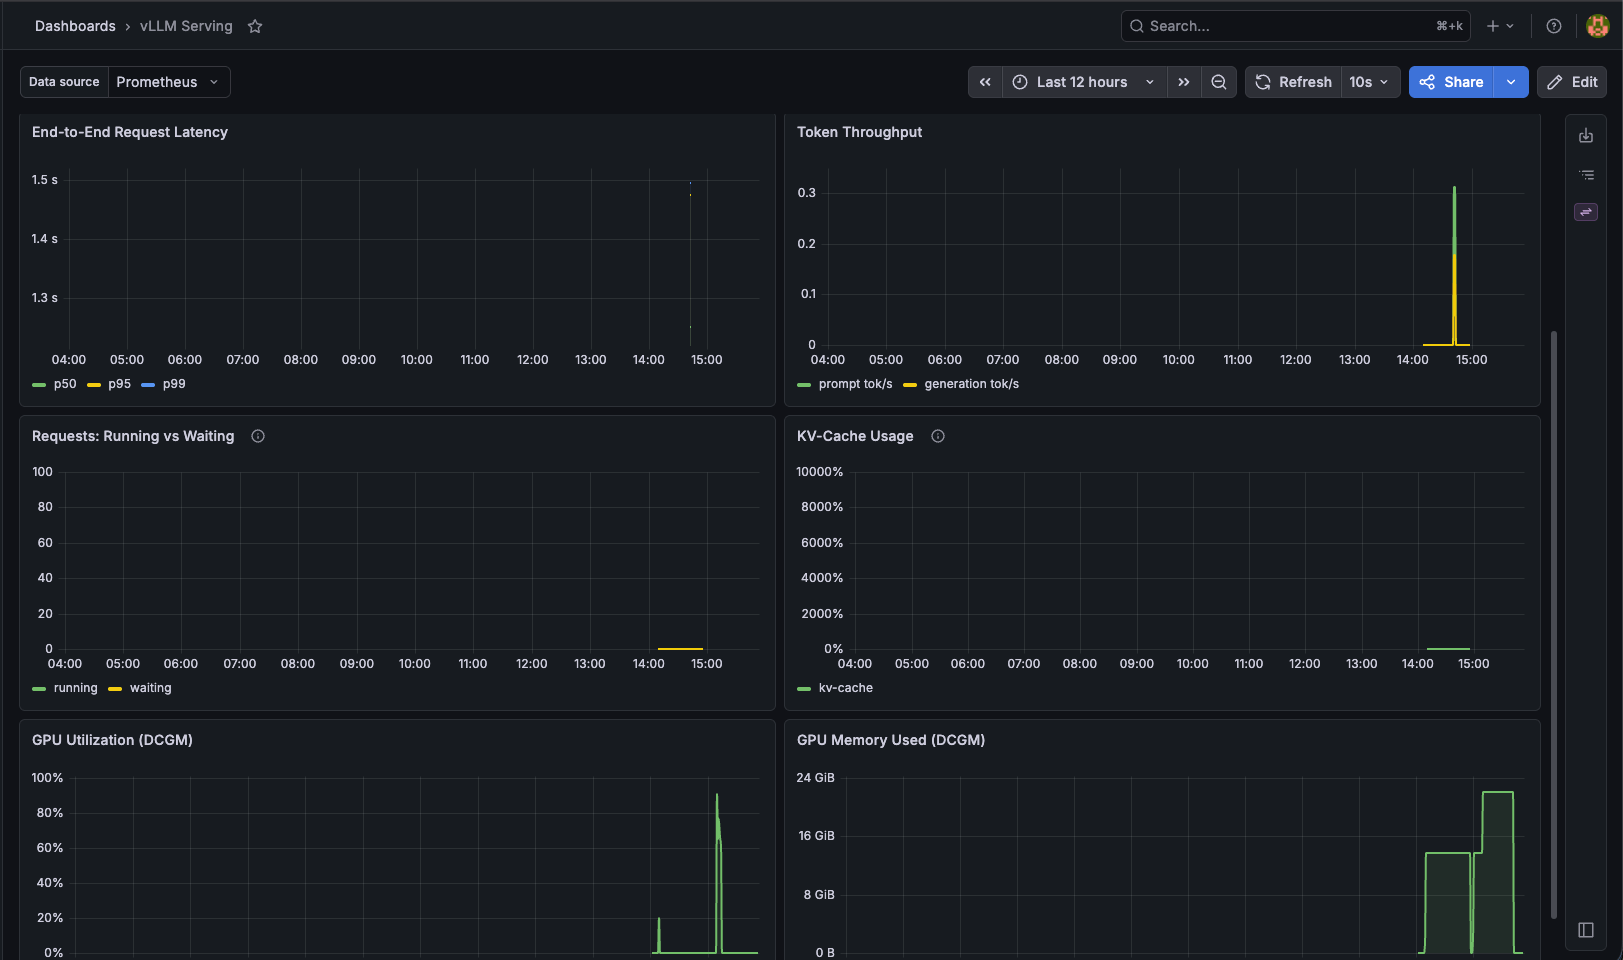
Task: Star the vLLM Serving dashboard
Action: [x=255, y=26]
